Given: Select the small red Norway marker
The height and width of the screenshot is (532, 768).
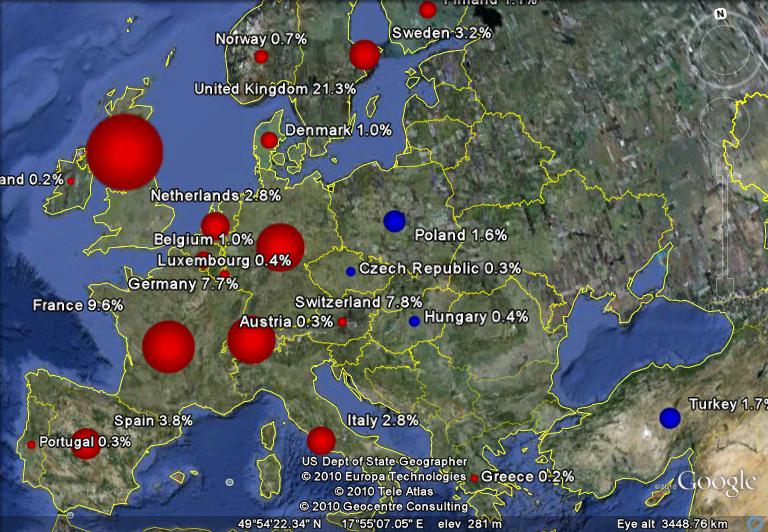Looking at the screenshot, I should click(x=261, y=57).
